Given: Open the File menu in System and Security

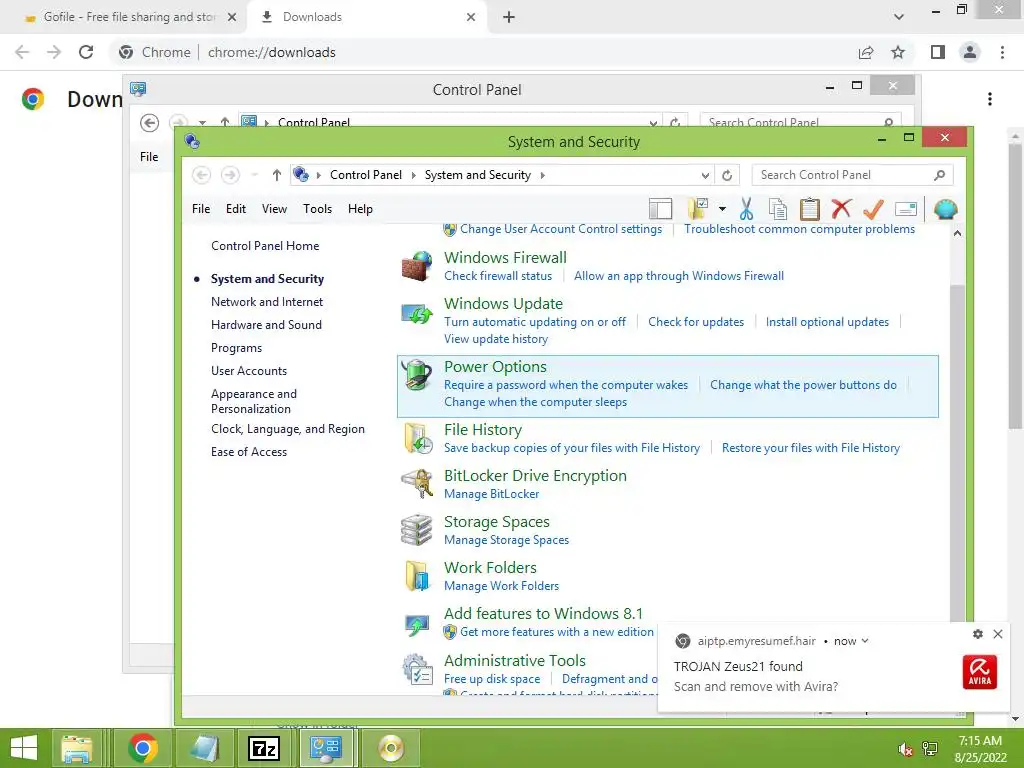Looking at the screenshot, I should click(x=201, y=209).
